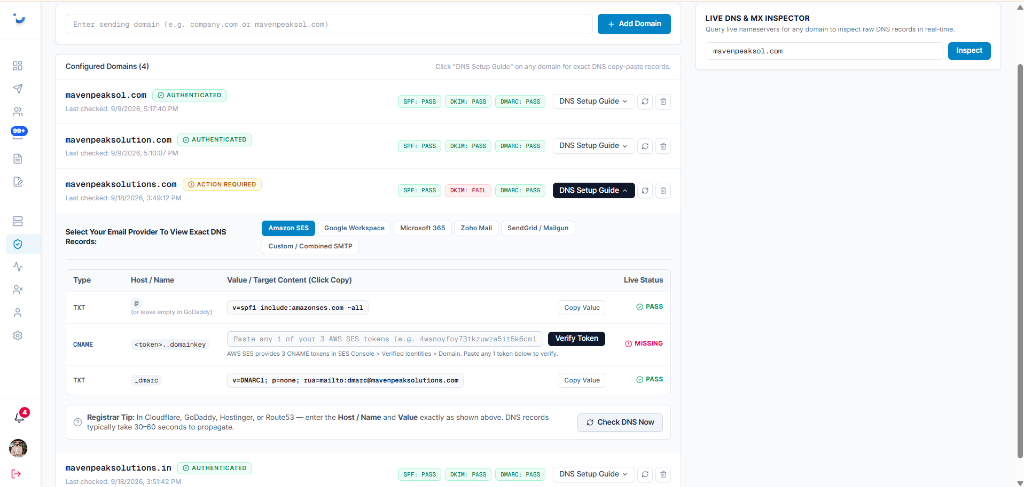The width and height of the screenshot is (1024, 487).
Task: Refresh DNS check for mavenpeaksolutions.in
Action: pyautogui.click(x=645, y=474)
